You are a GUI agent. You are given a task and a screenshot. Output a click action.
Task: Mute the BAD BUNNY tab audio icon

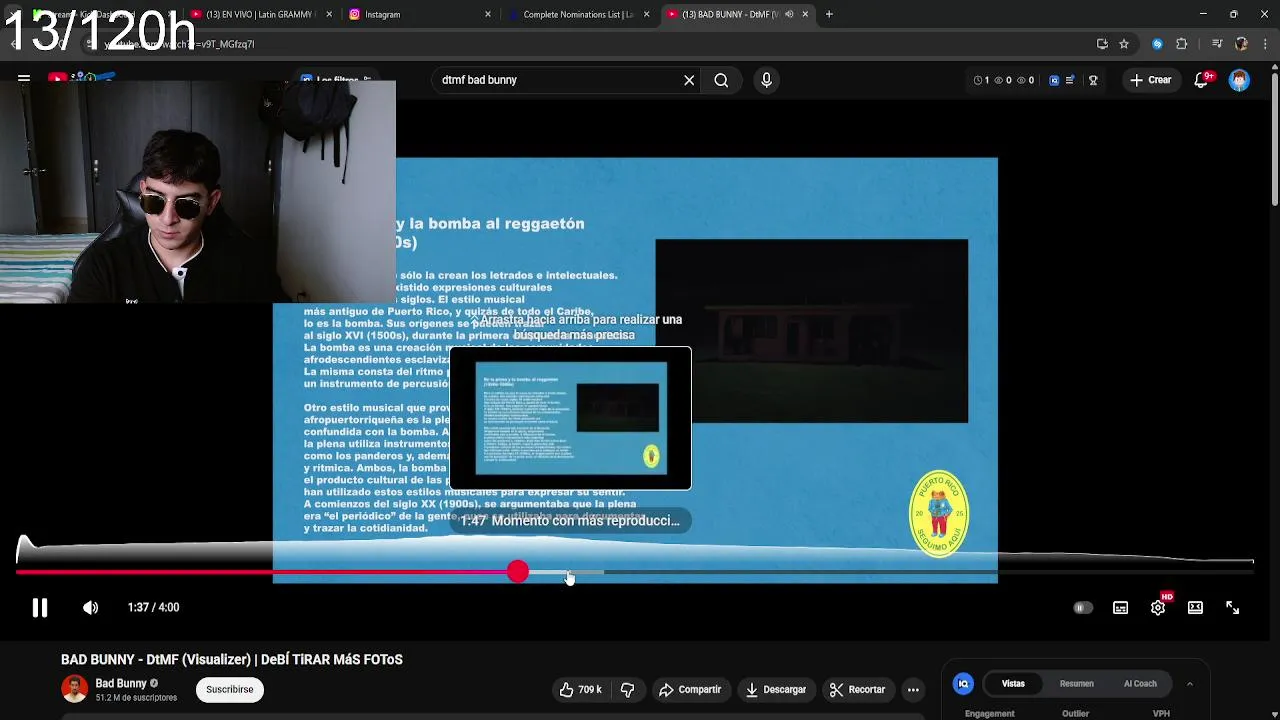coord(789,14)
